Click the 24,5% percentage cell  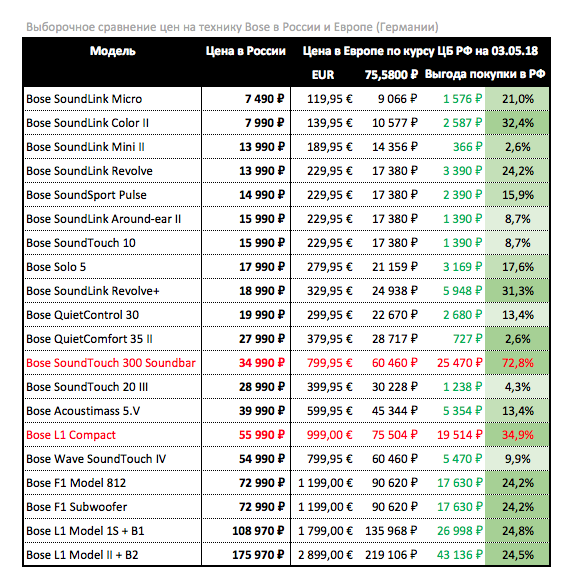[x=518, y=555]
